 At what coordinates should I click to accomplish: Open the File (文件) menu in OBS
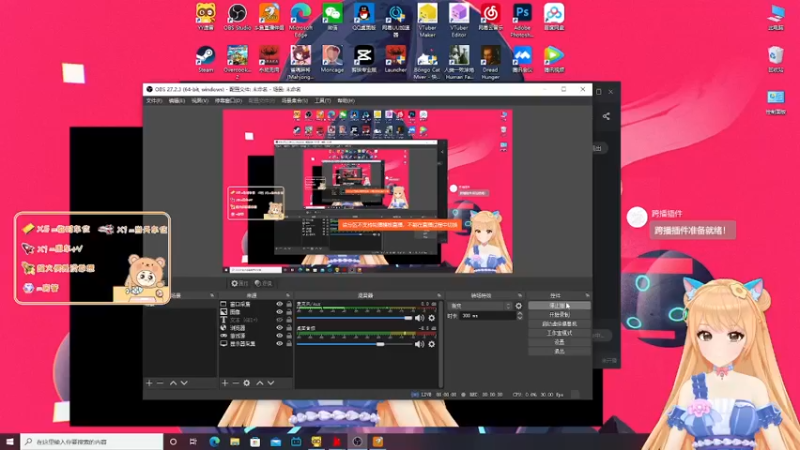pyautogui.click(x=154, y=101)
